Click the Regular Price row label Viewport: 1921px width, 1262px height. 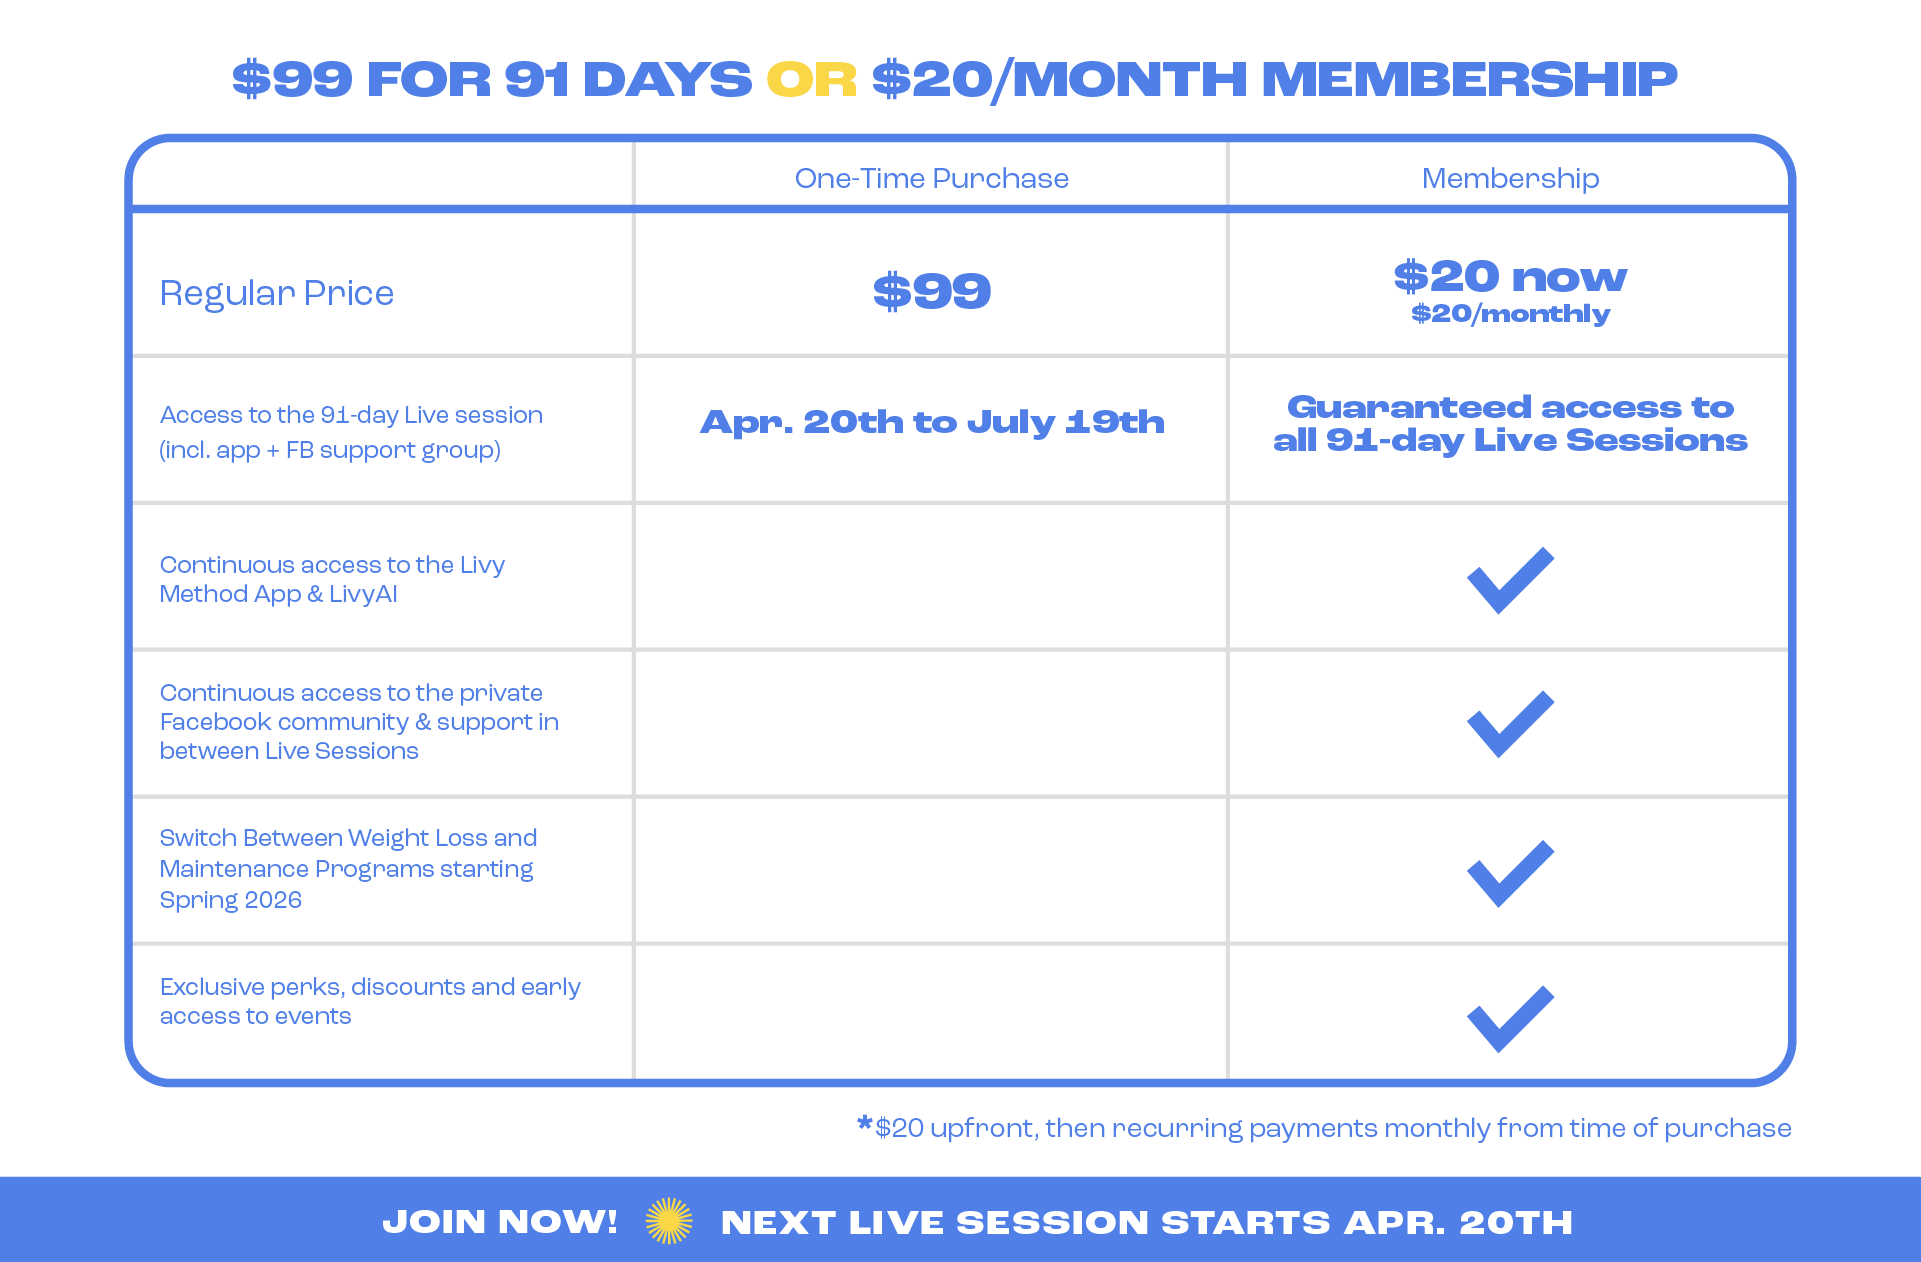coord(277,293)
